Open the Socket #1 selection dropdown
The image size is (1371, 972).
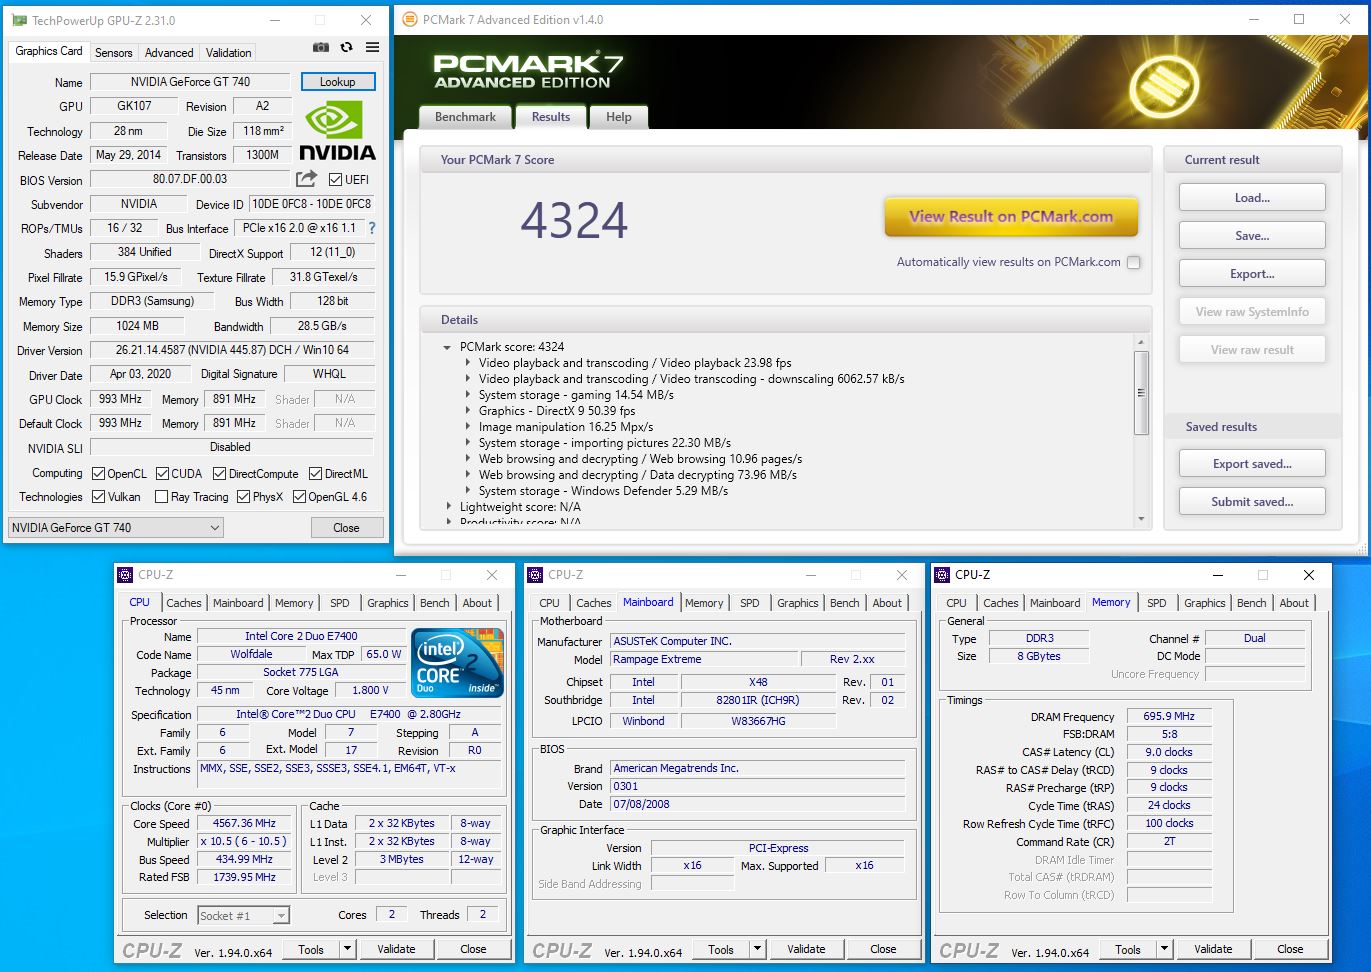(243, 915)
